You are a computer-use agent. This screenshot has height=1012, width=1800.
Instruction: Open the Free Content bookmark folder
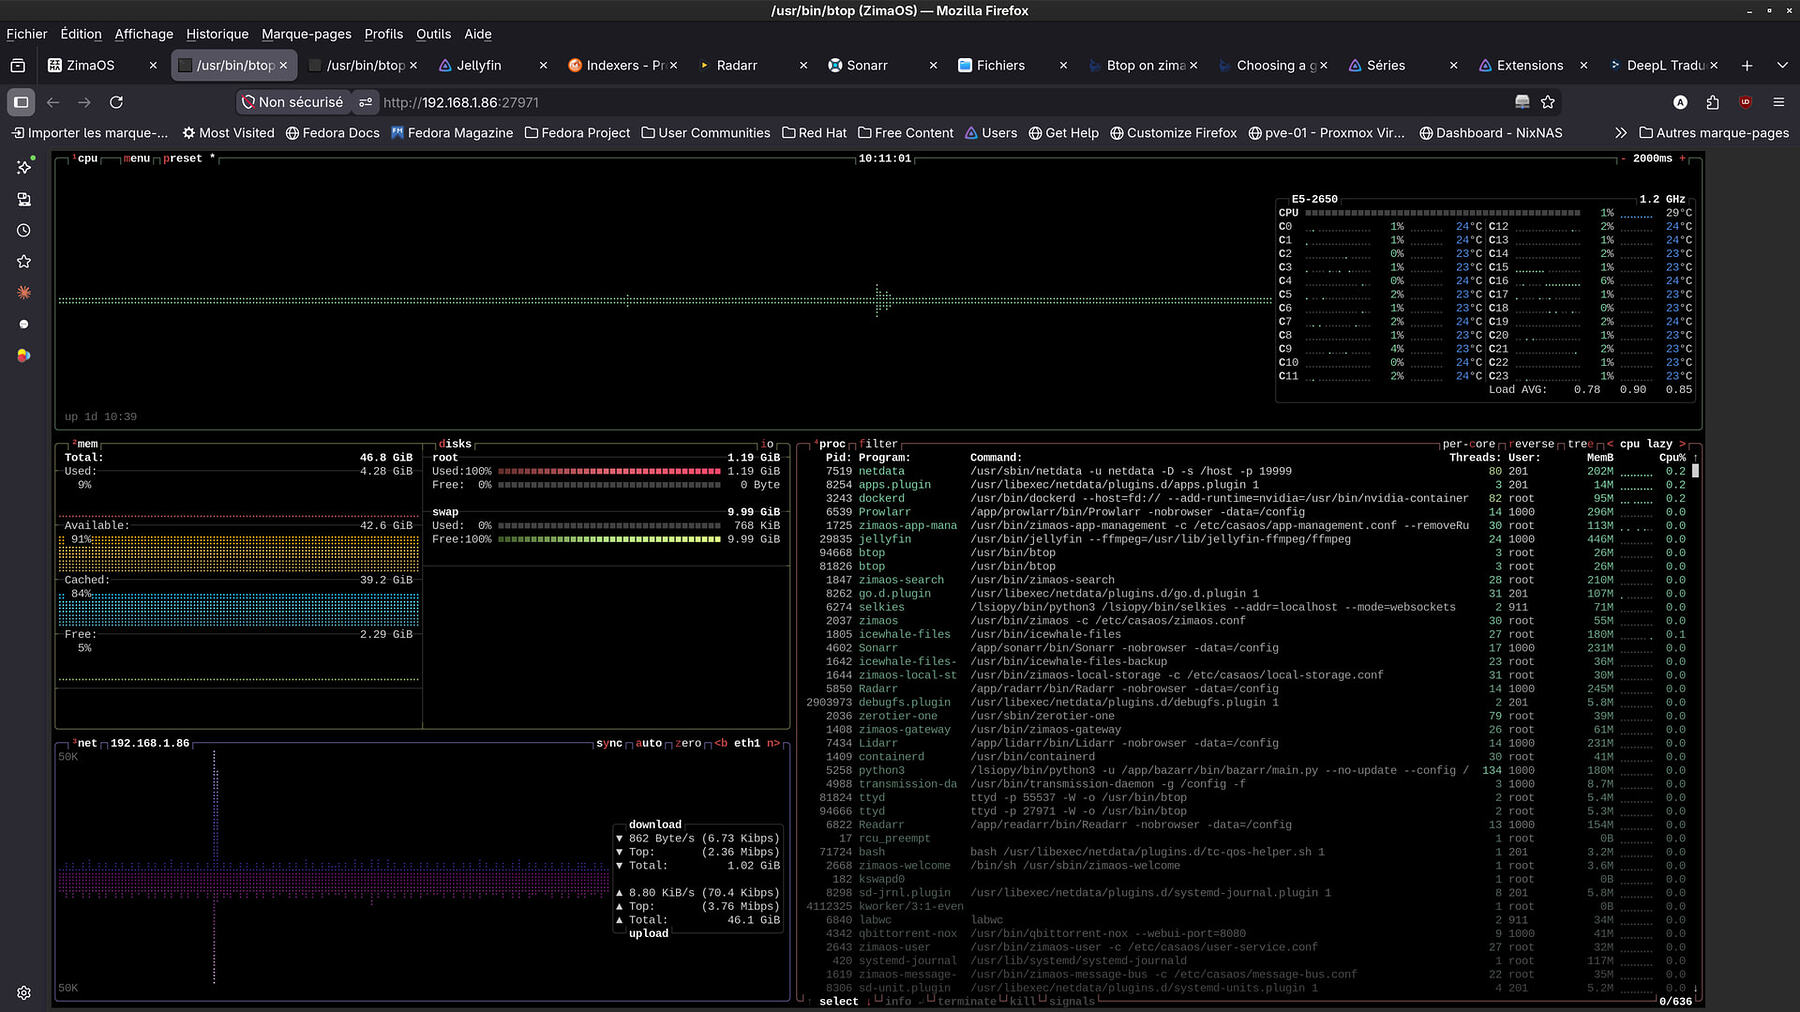[x=906, y=133]
